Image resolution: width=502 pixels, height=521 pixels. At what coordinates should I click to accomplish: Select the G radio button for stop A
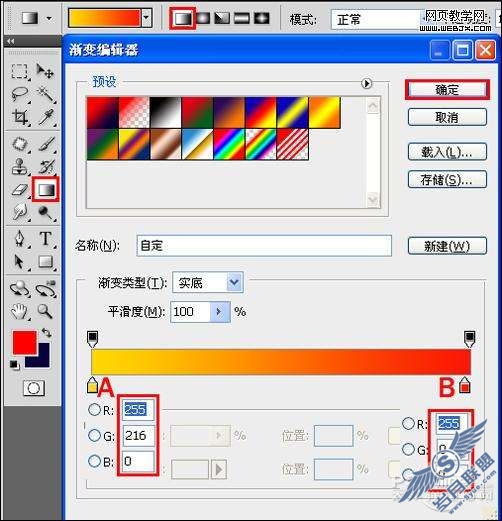[x=94, y=435]
